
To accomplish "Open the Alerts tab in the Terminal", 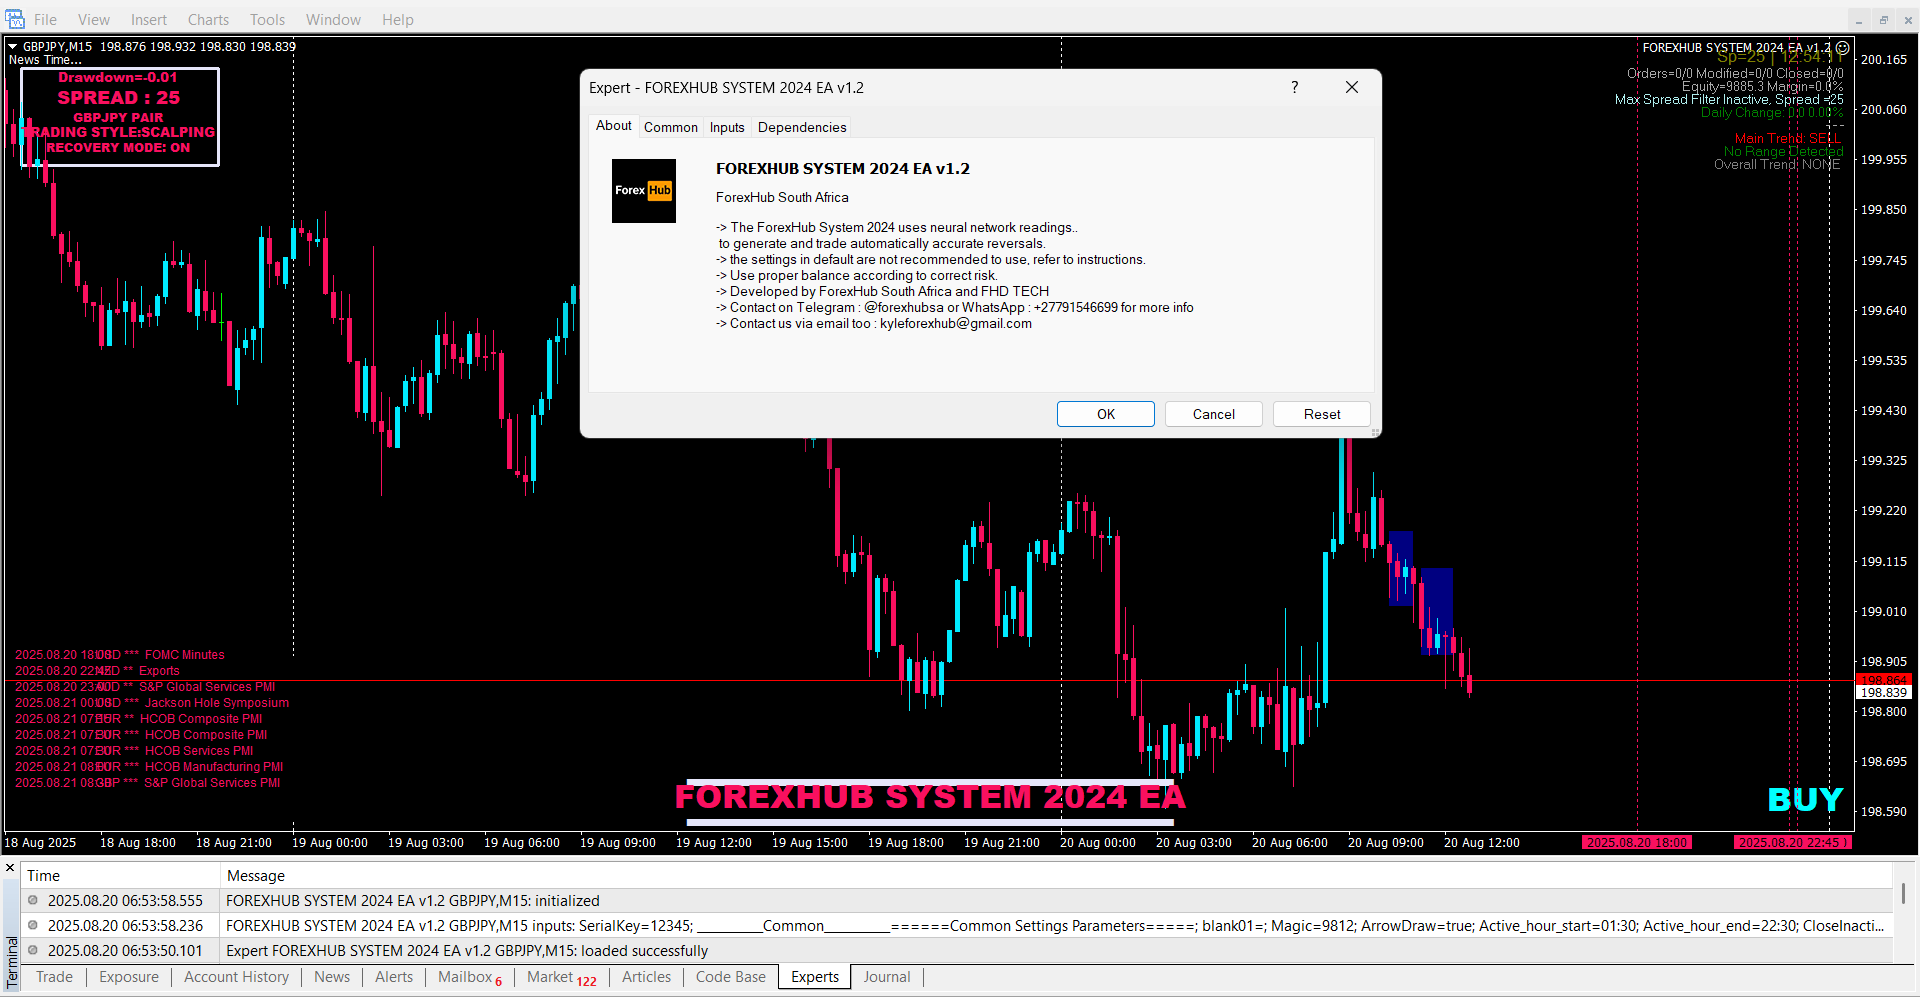I will (x=394, y=977).
